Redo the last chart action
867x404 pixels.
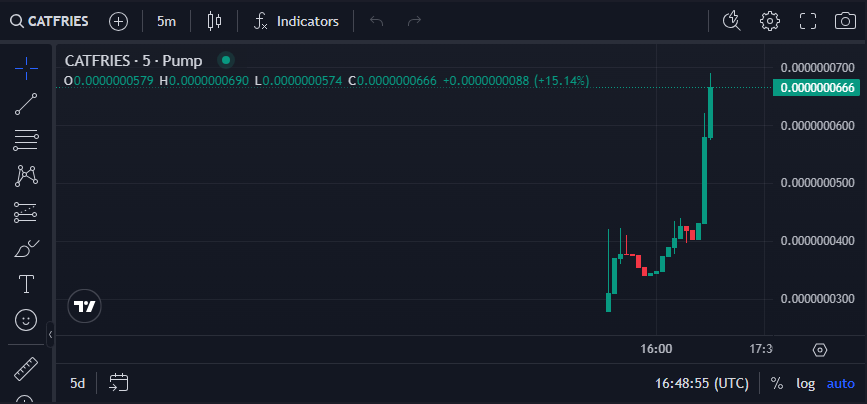[x=414, y=22]
